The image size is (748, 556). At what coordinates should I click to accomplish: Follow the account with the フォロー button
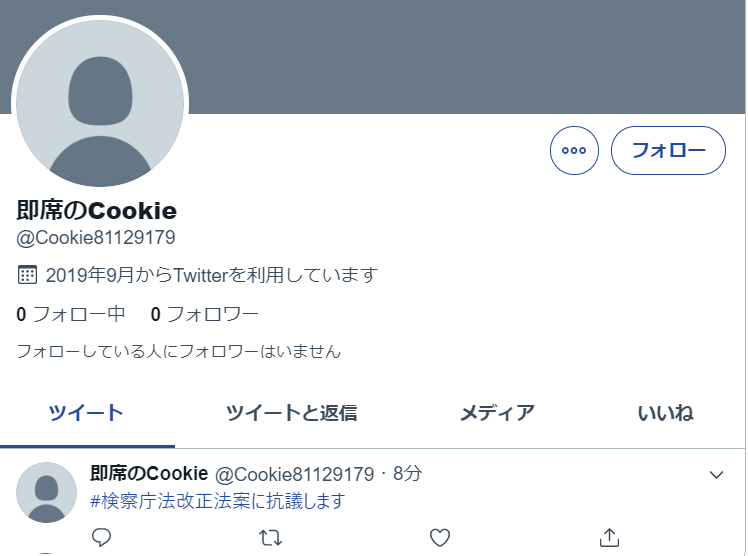668,150
